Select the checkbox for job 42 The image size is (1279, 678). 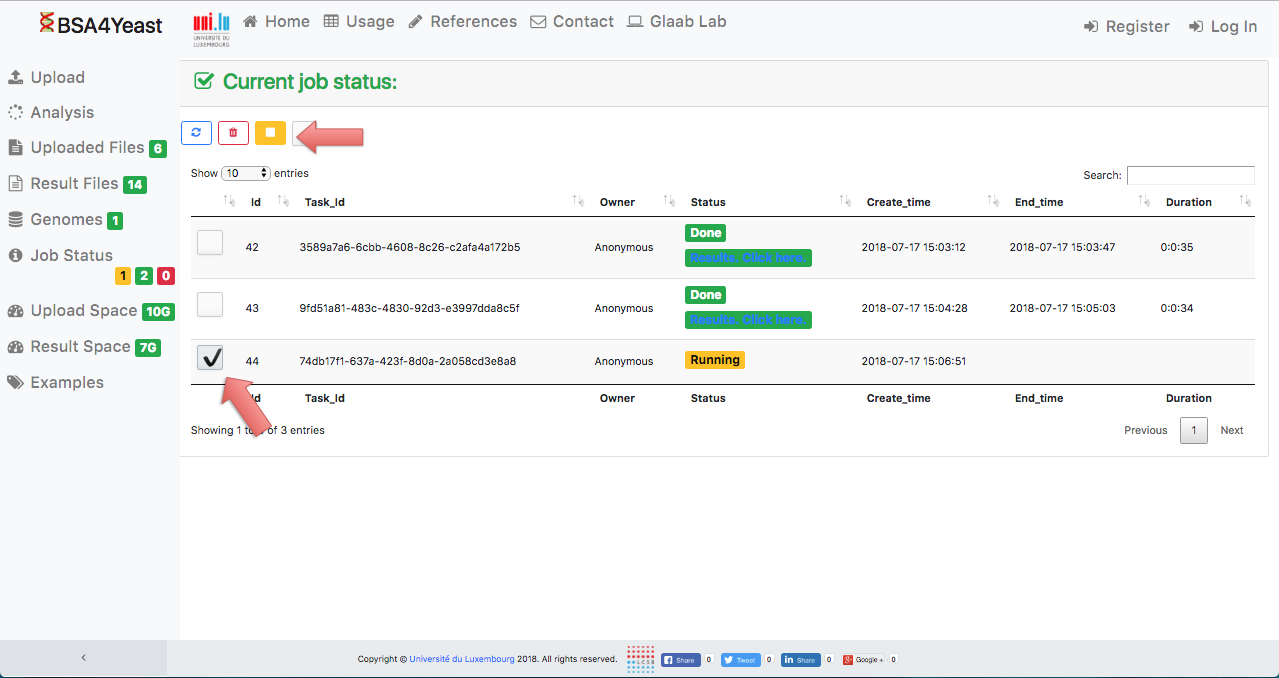tap(210, 243)
